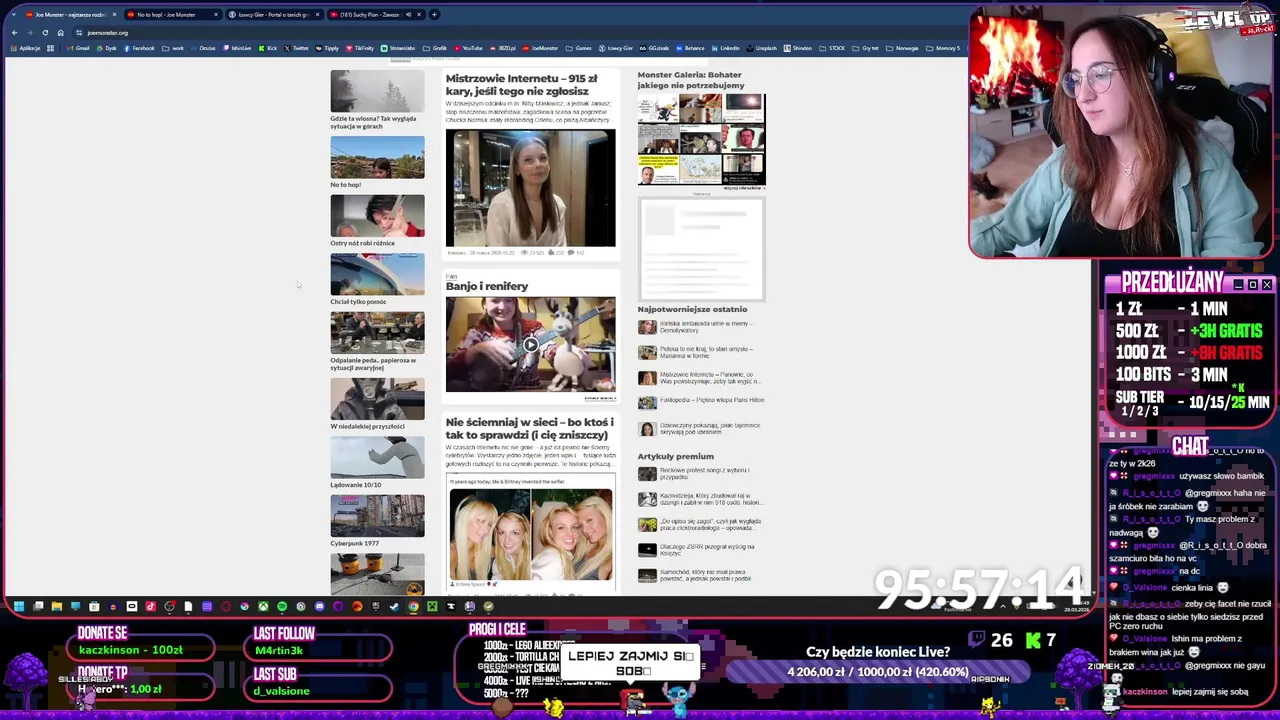Open the 'W niedalekiej przyszłości' thumbnail
Screen dimensions: 1280x720
[377, 399]
